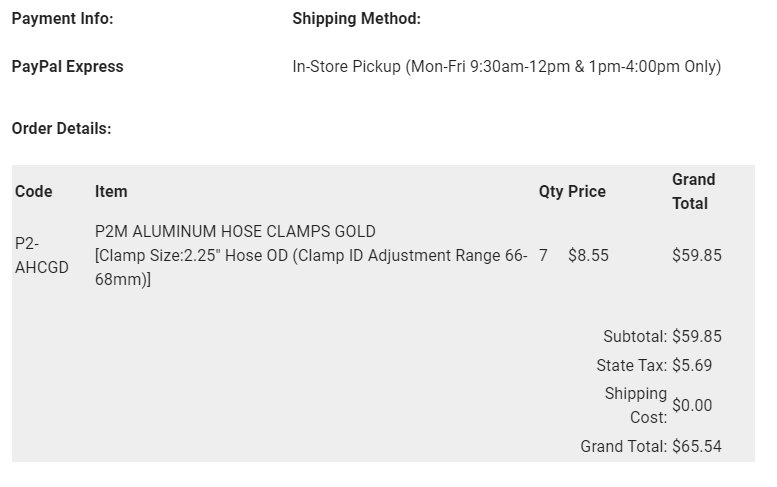Click the Shipping Method heading
777x487 pixels.
356,19
